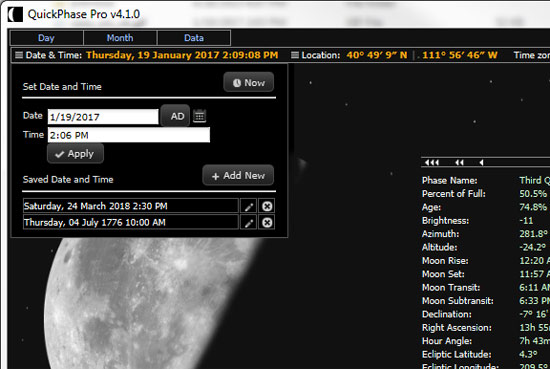Click the Apply button
The height and width of the screenshot is (369, 550).
75,154
